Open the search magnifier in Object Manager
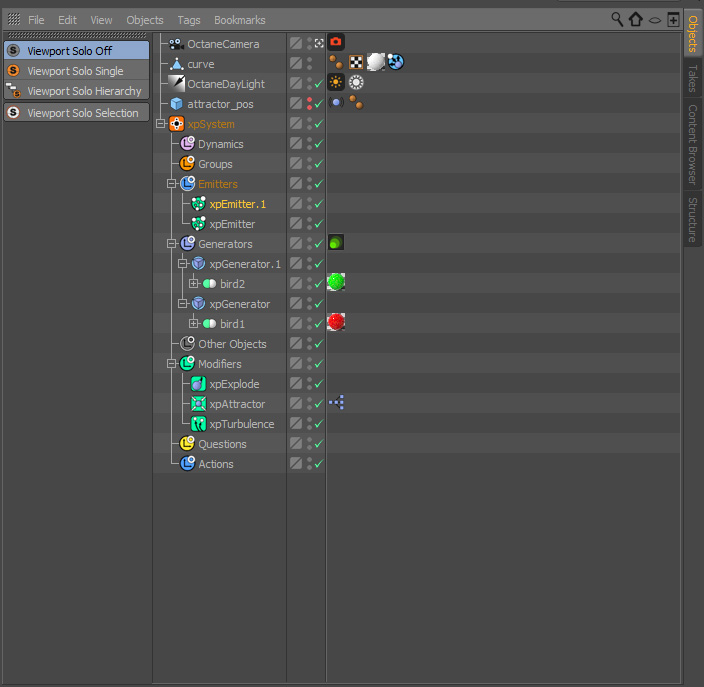Image resolution: width=704 pixels, height=687 pixels. [617, 19]
